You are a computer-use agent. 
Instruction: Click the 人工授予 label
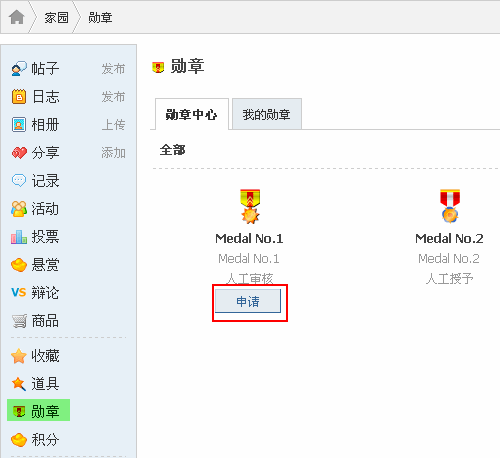449,278
